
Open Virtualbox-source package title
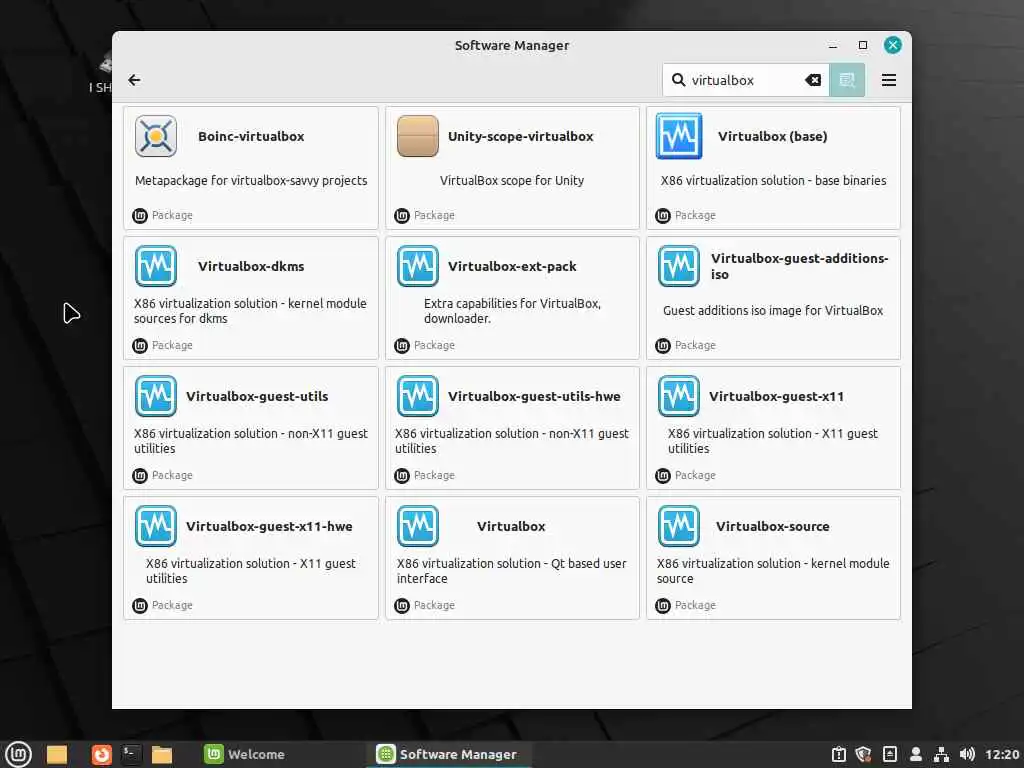pyautogui.click(x=773, y=526)
